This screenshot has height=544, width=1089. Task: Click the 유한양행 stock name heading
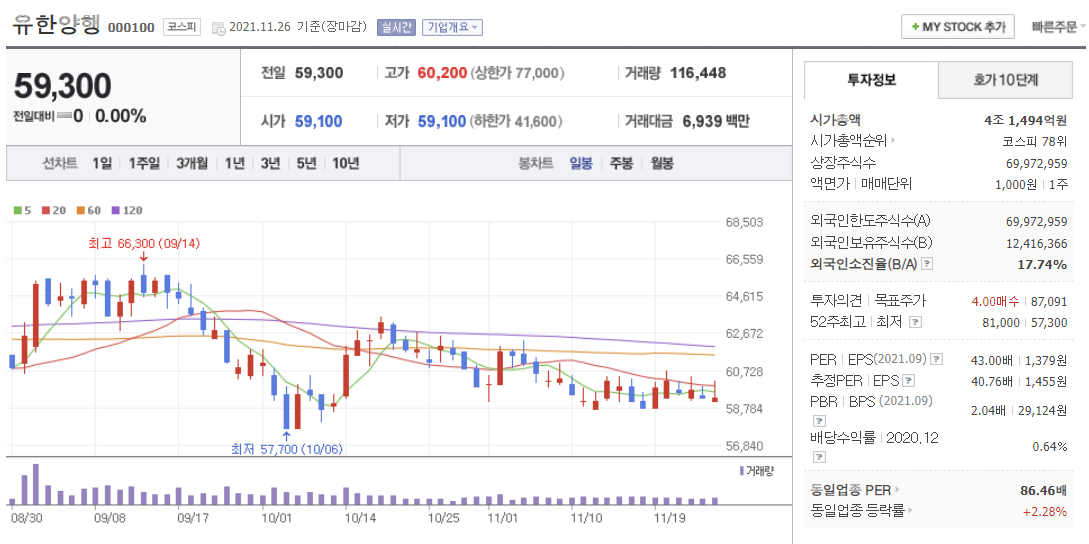pos(57,24)
